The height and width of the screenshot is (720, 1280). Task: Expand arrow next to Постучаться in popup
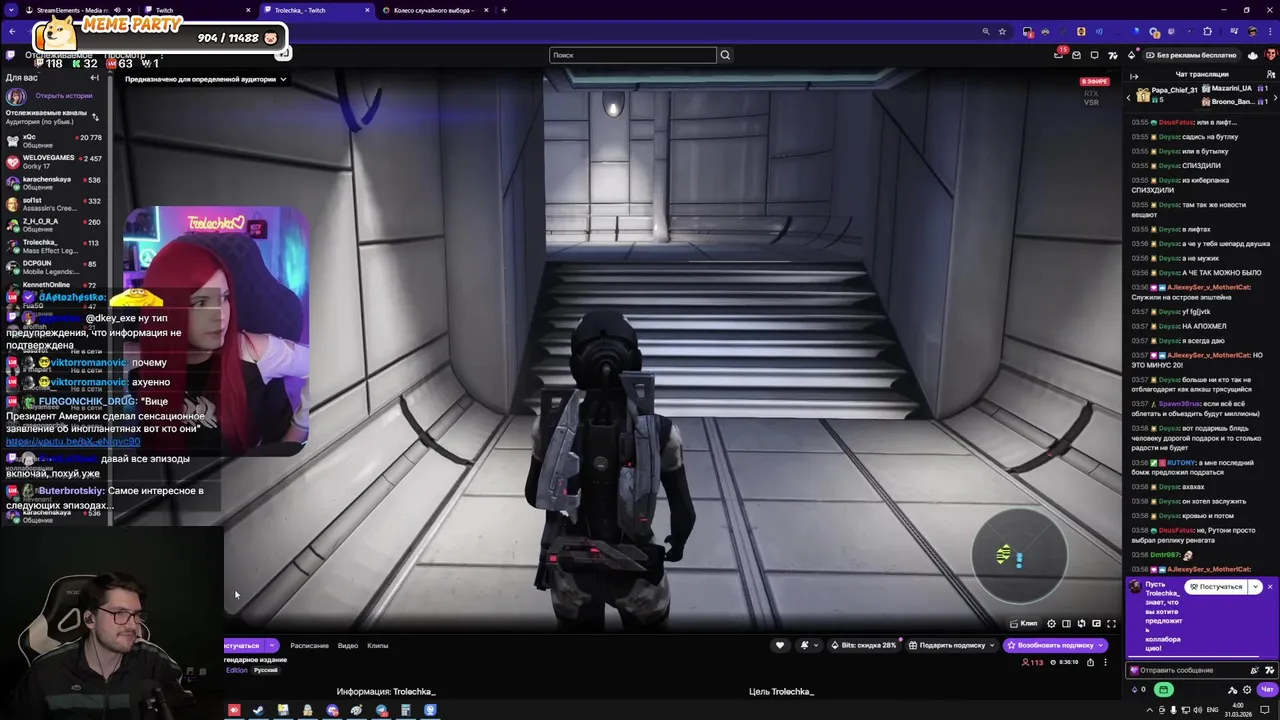click(x=1256, y=587)
